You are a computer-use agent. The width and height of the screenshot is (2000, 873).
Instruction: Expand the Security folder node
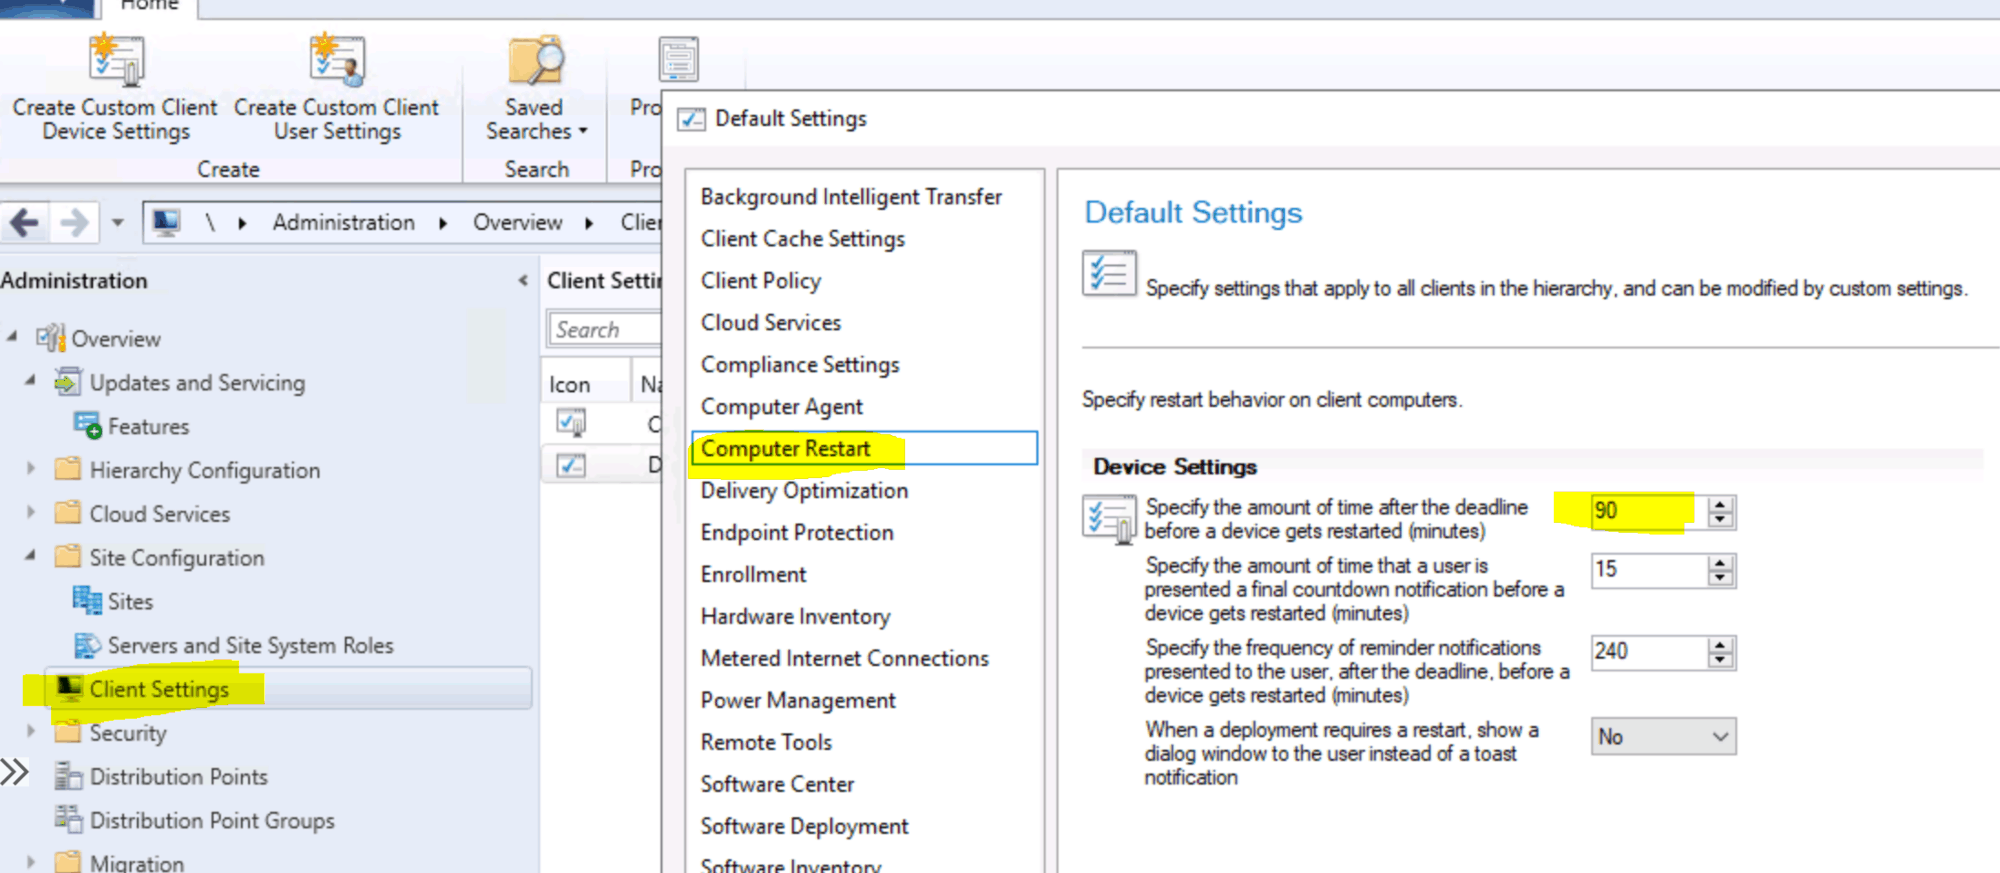(30, 732)
